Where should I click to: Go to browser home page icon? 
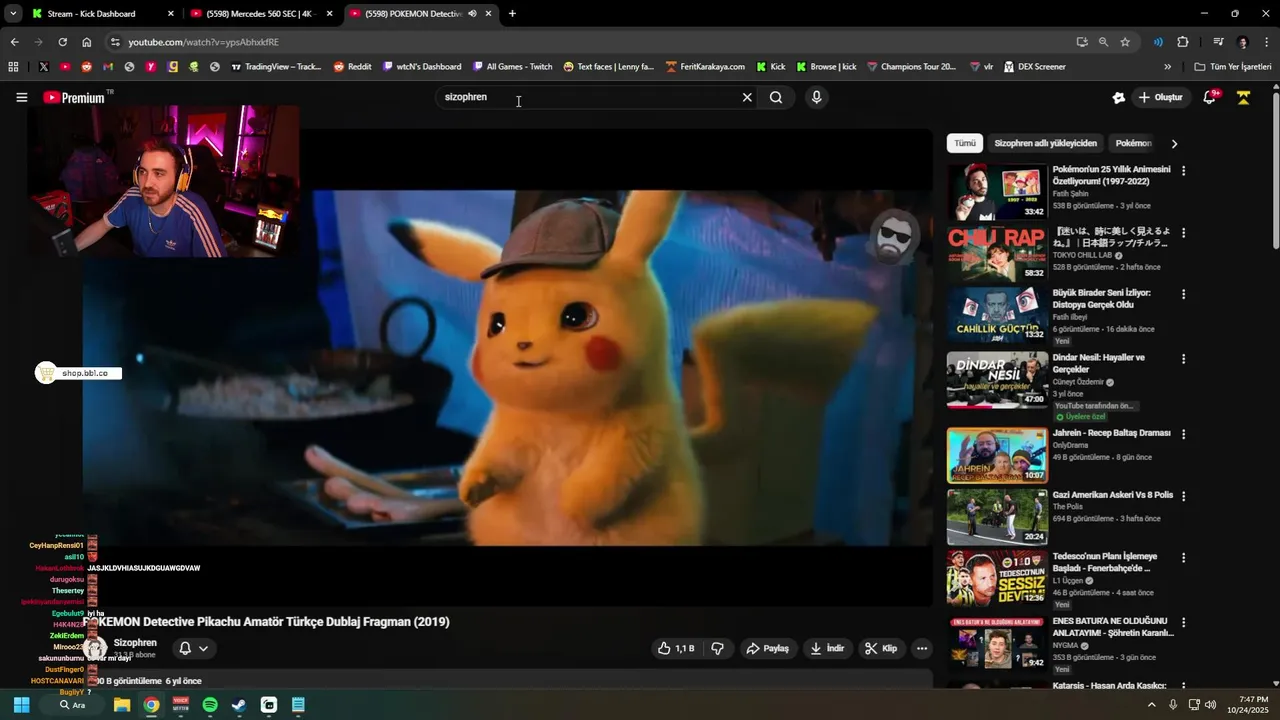coord(87,42)
